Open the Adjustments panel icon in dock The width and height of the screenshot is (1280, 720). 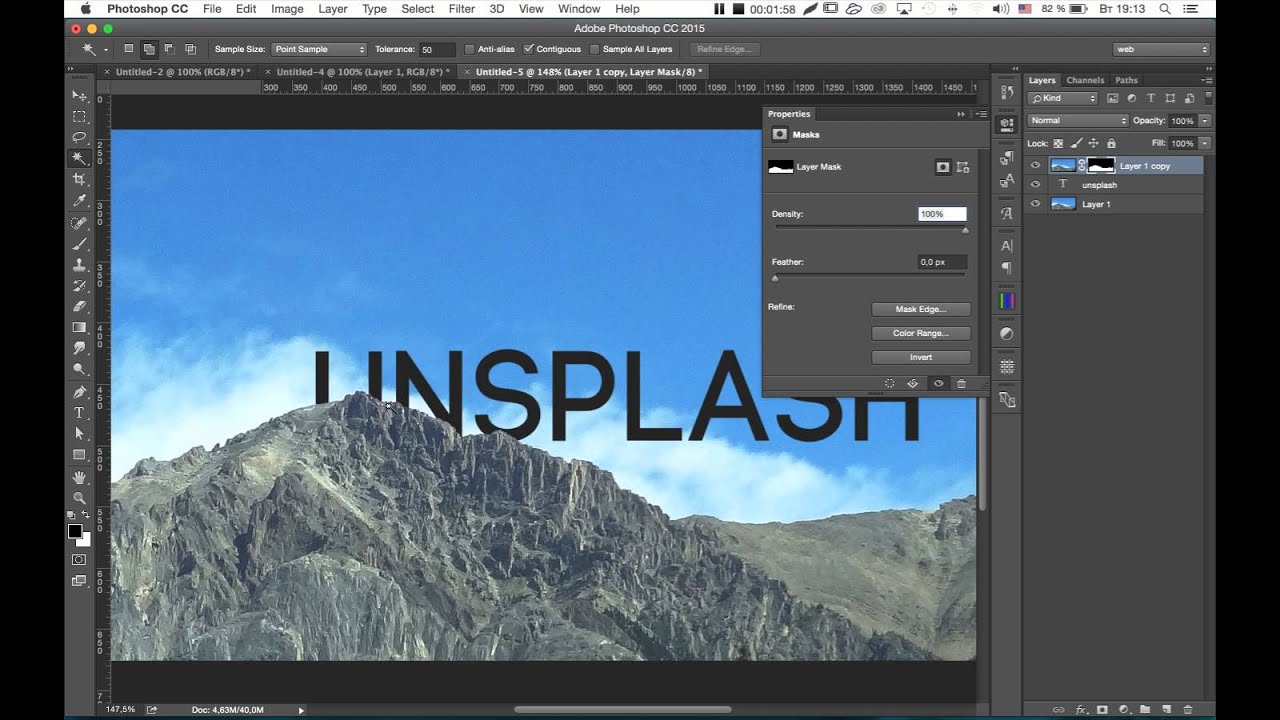1006,333
